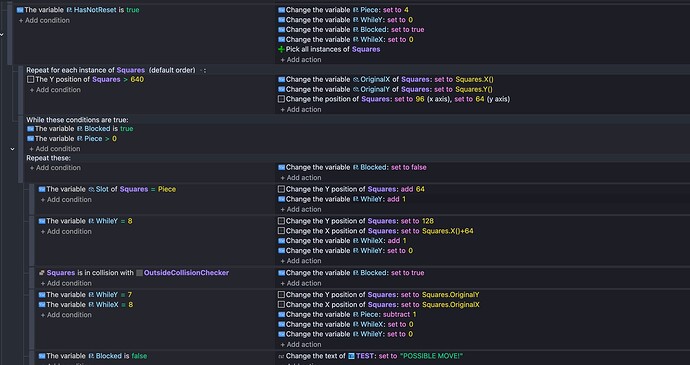Click icon of Y position of Squares add 64
Screen dimensions: 690x365
coord(281,189)
